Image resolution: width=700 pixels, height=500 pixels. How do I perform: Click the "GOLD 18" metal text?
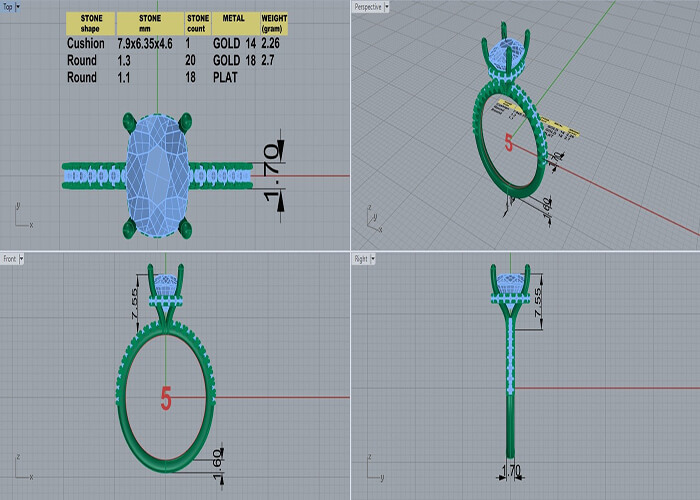[x=234, y=60]
